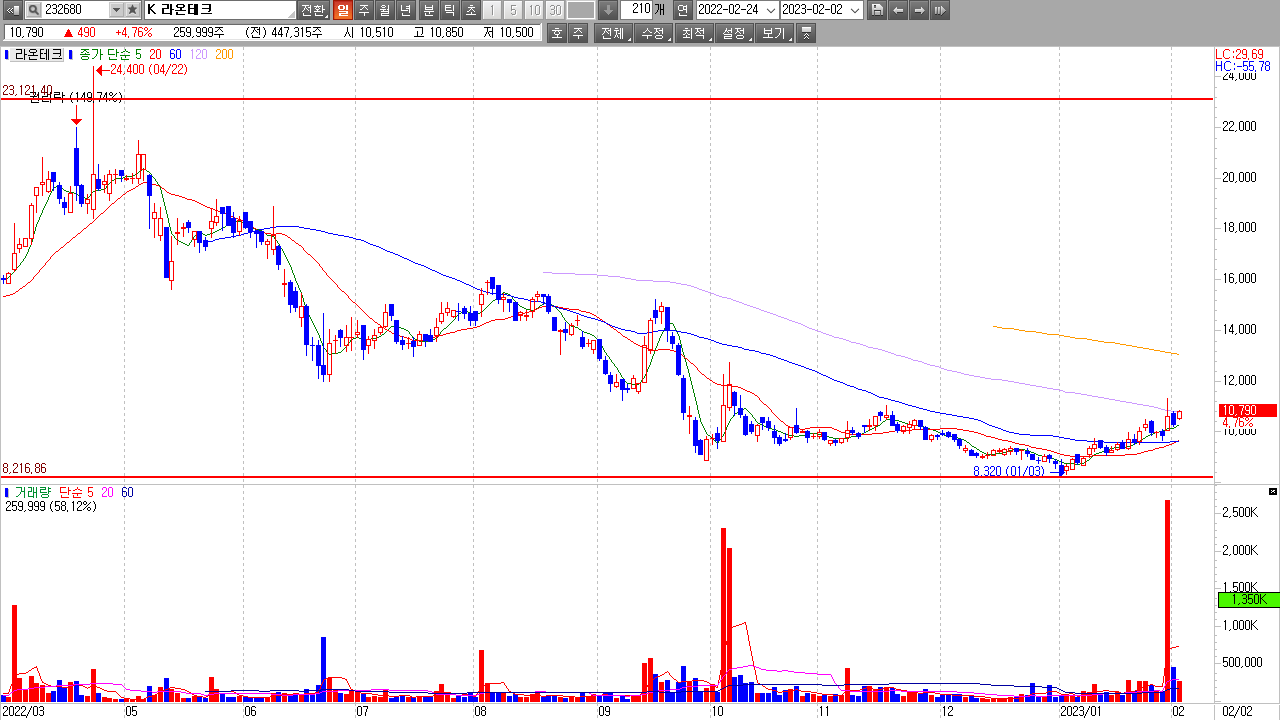Click interval button 10
Viewport: 1280px width, 720px height.
[533, 10]
